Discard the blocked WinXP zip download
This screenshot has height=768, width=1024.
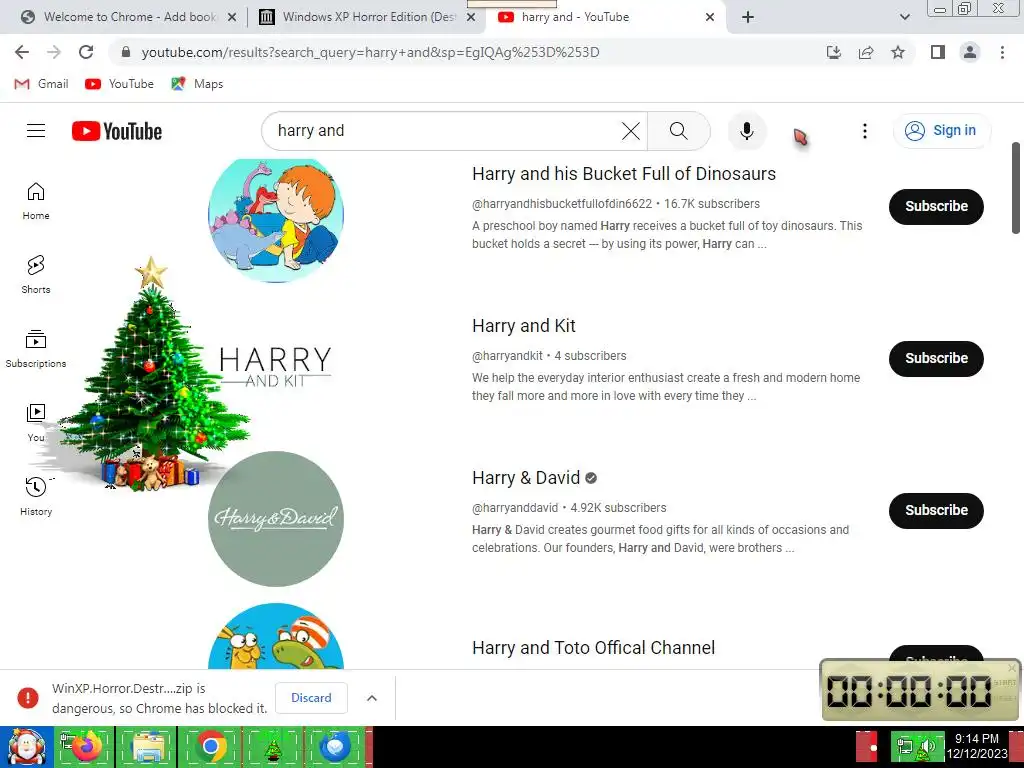[x=311, y=697]
